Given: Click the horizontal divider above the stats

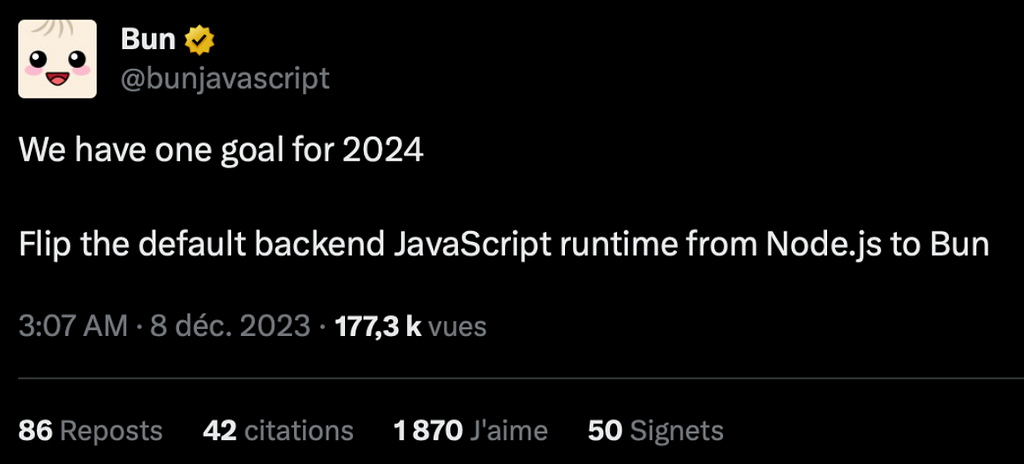Looking at the screenshot, I should tap(521, 378).
